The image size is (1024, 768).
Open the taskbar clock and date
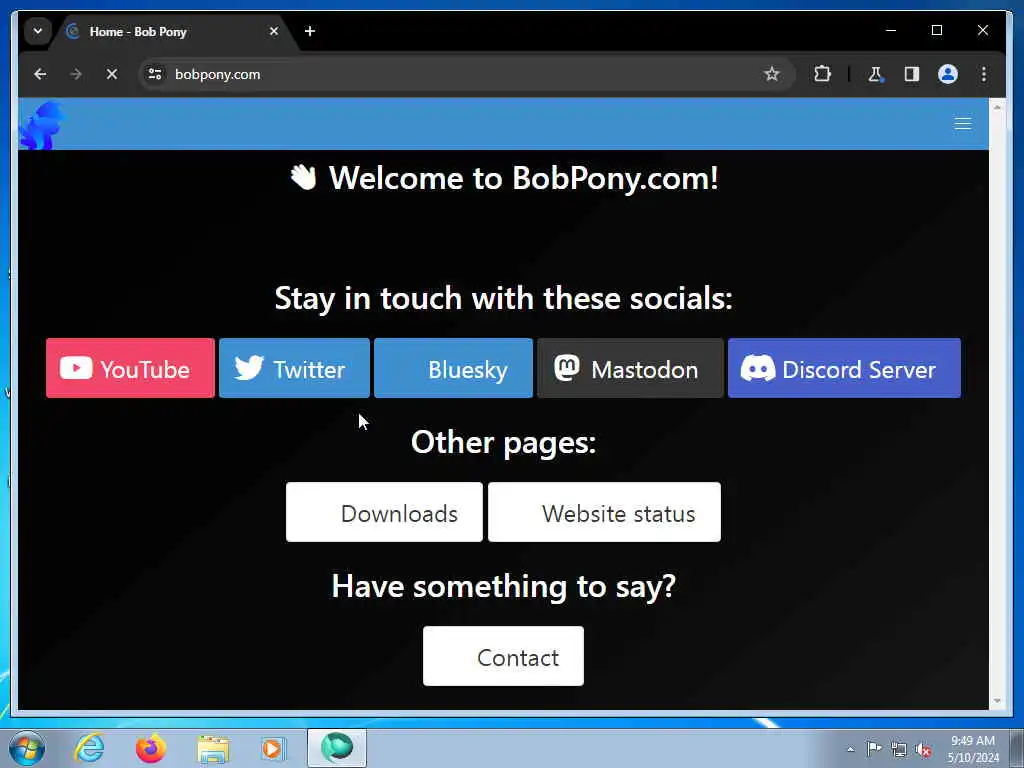coord(972,748)
